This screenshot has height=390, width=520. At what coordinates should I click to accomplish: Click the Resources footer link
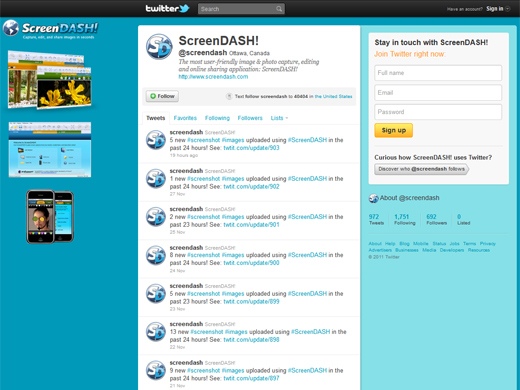[x=479, y=250]
